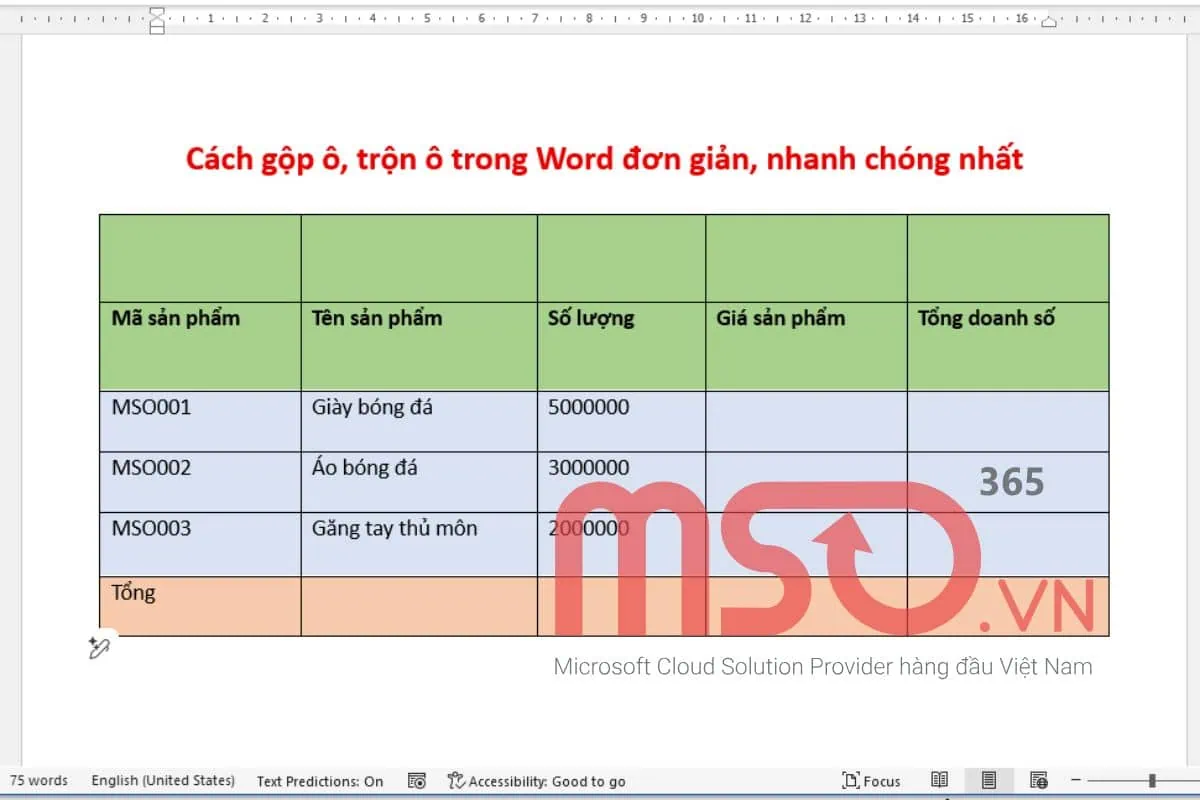
Task: Click the MSO001 table cell
Action: (150, 407)
